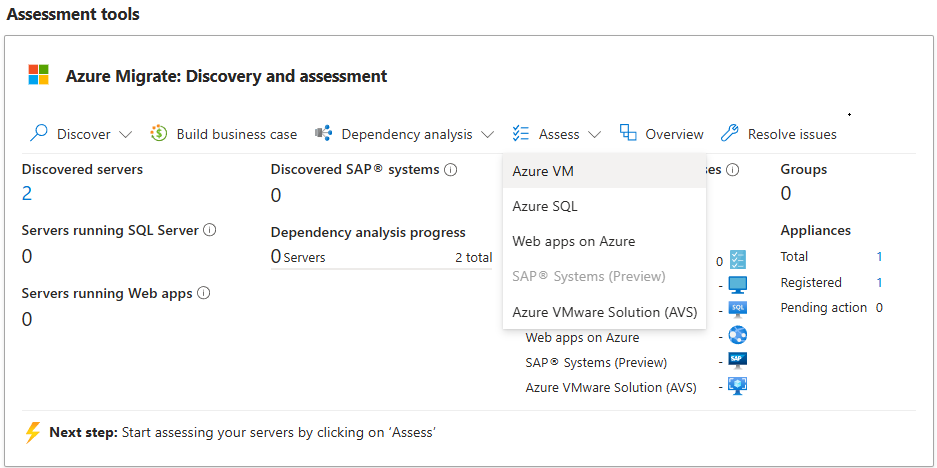Click the Web apps on Azure globe icon
This screenshot has height=468, width=937.
738,335
